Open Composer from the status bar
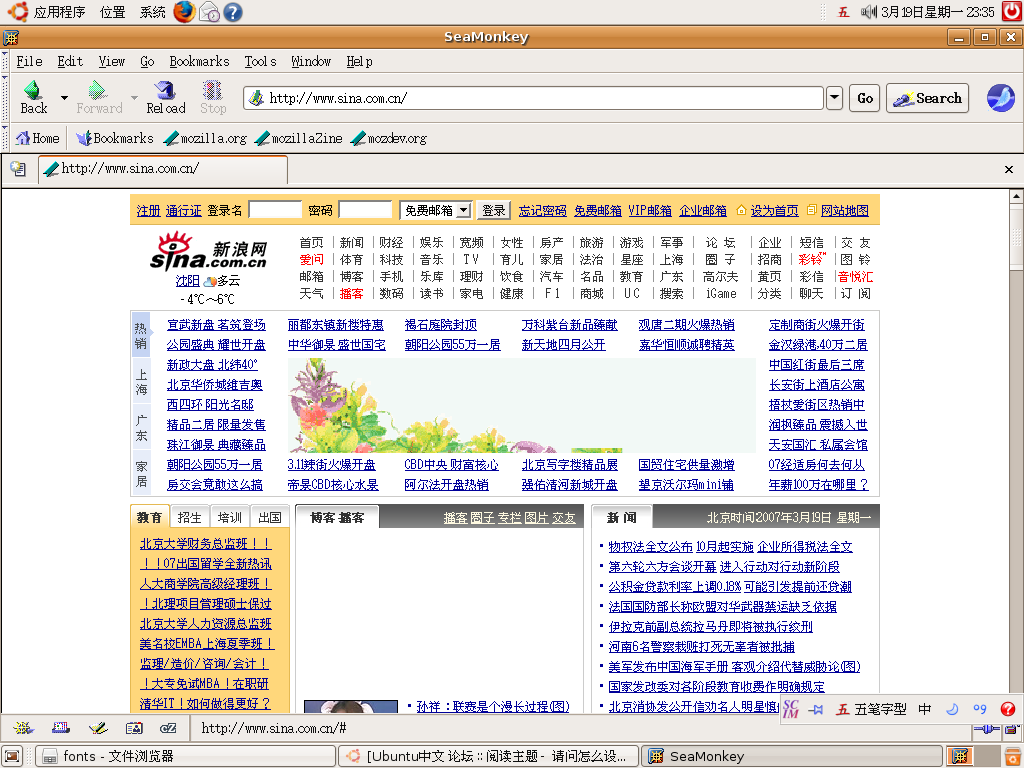Viewport: 1024px width, 768px height. pyautogui.click(x=98, y=728)
